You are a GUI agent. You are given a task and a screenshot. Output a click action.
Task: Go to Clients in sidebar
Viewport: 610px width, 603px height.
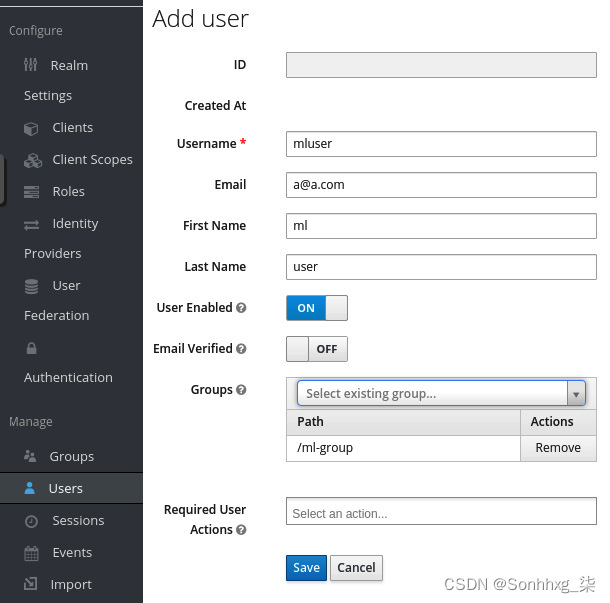pyautogui.click(x=71, y=128)
